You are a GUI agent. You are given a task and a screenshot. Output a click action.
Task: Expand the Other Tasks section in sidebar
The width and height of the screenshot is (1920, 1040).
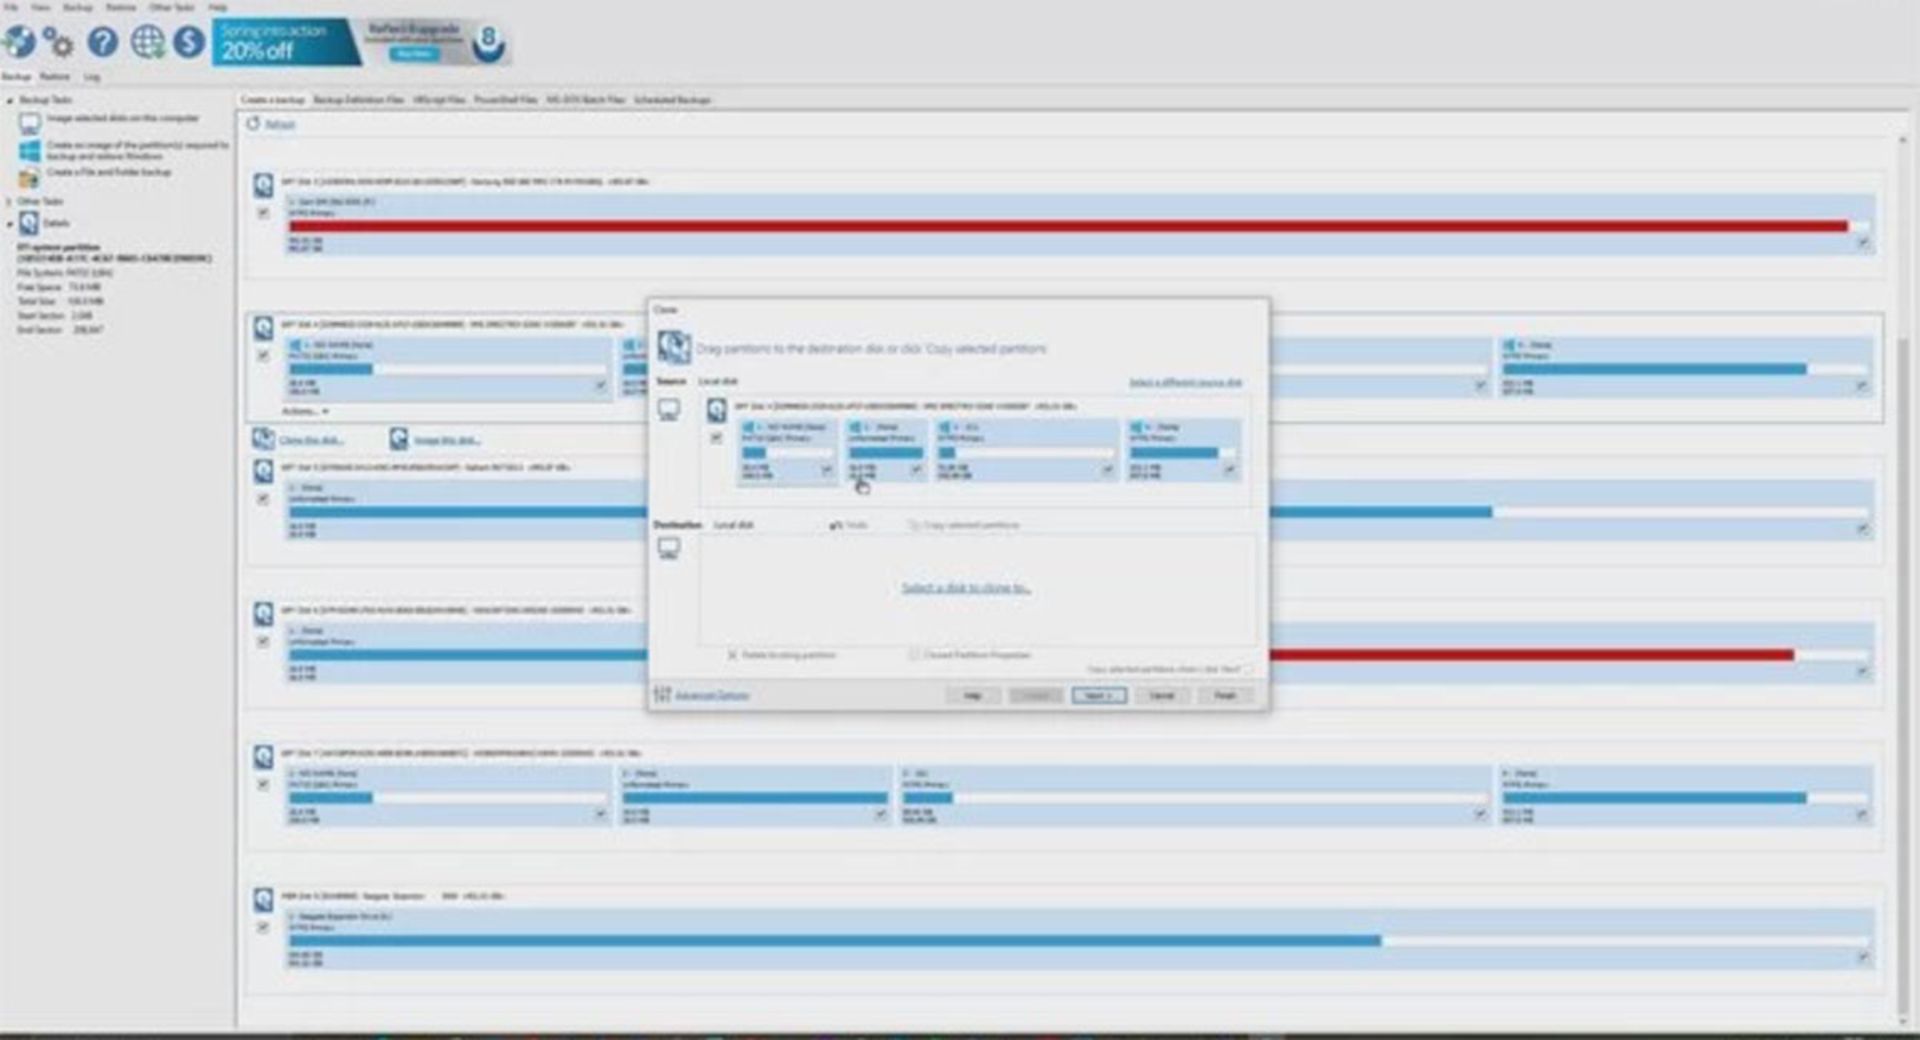pos(10,201)
